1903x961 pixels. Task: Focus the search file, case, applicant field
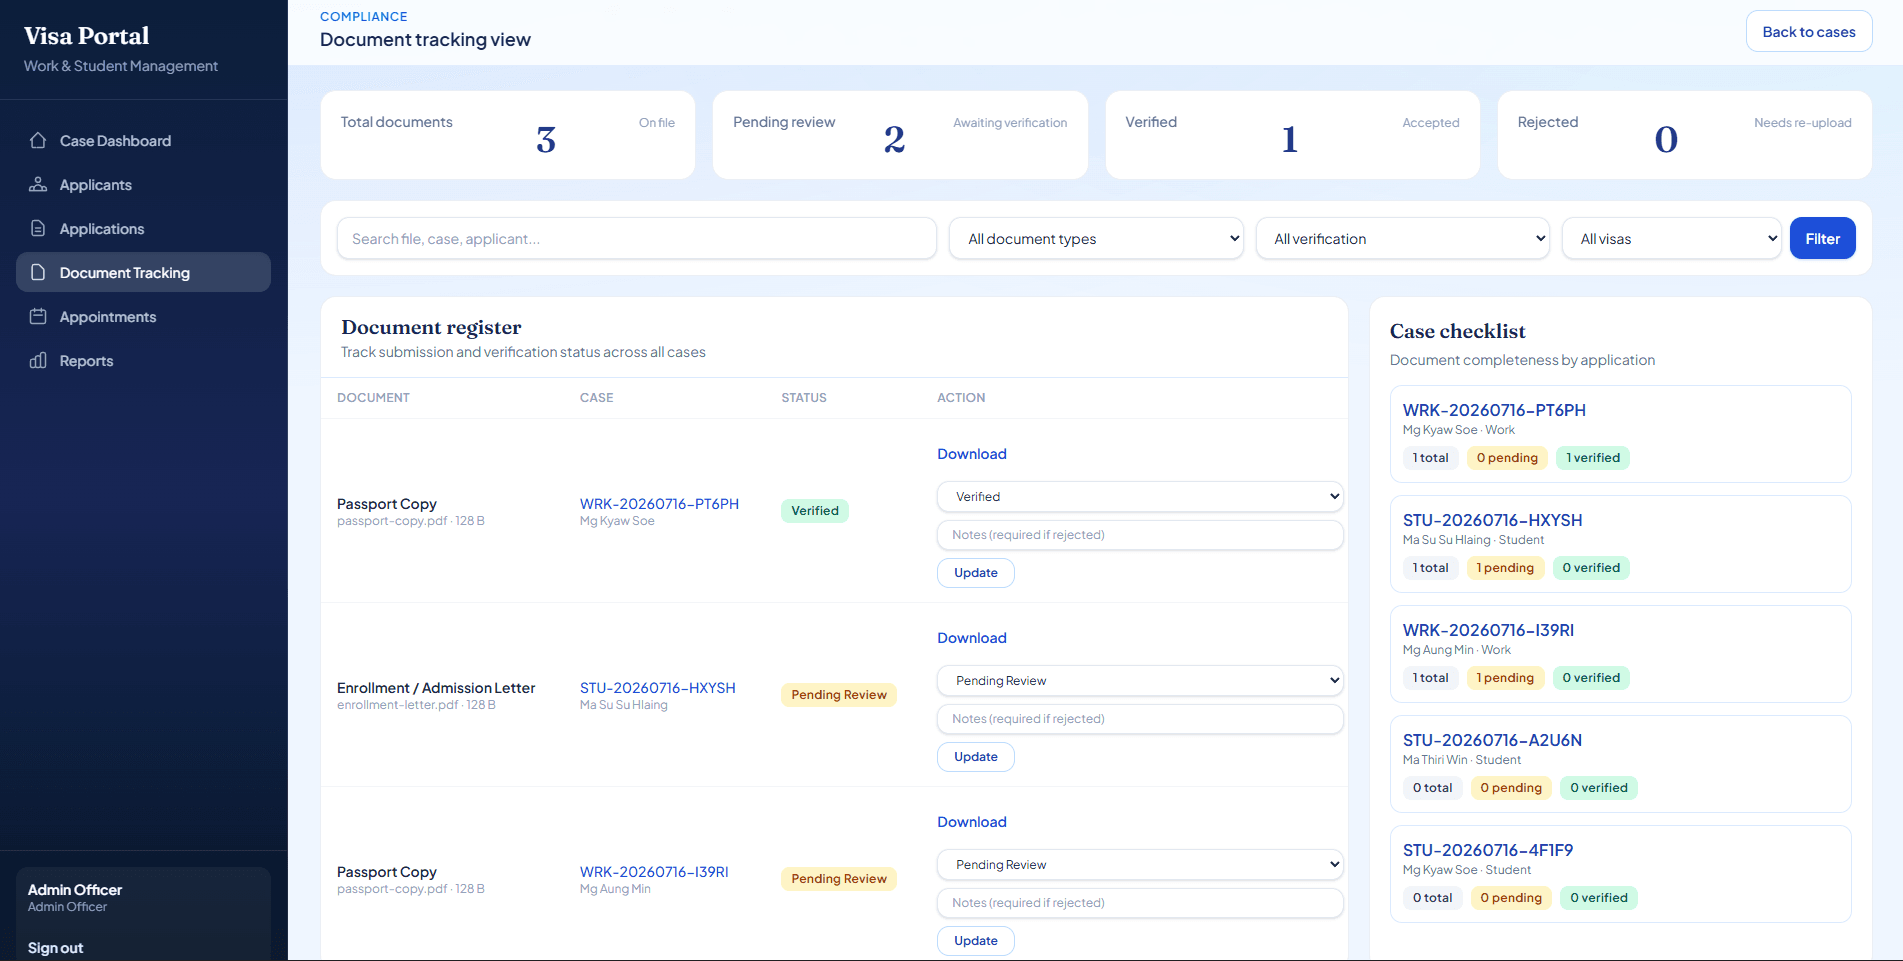coord(636,239)
